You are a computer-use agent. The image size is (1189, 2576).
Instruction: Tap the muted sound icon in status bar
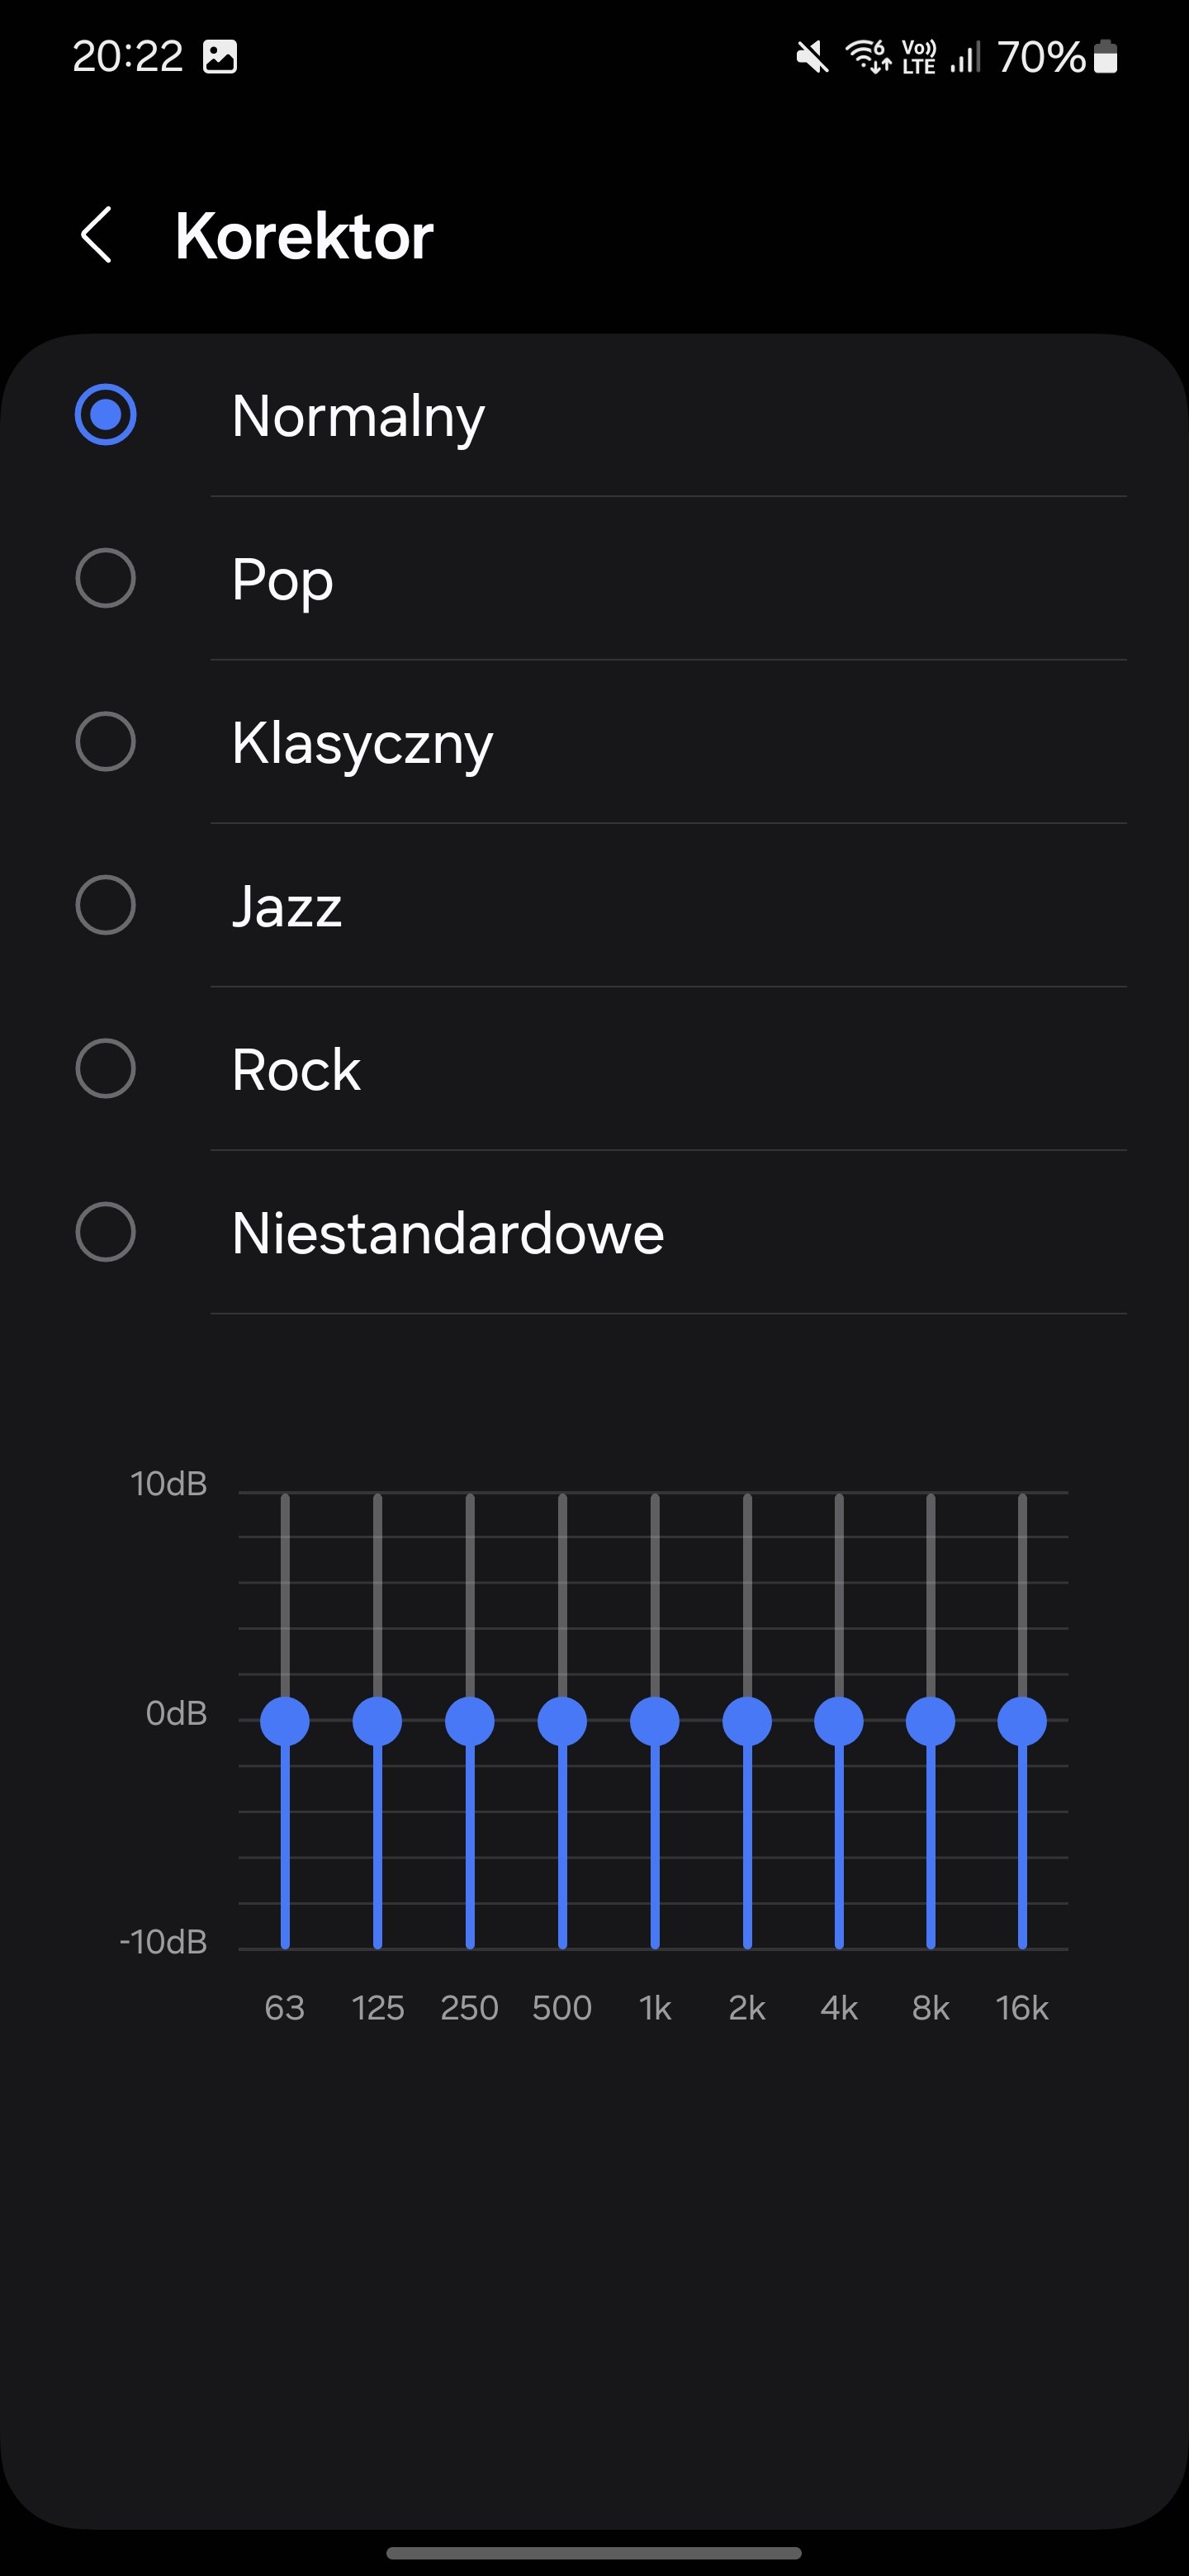[x=812, y=57]
